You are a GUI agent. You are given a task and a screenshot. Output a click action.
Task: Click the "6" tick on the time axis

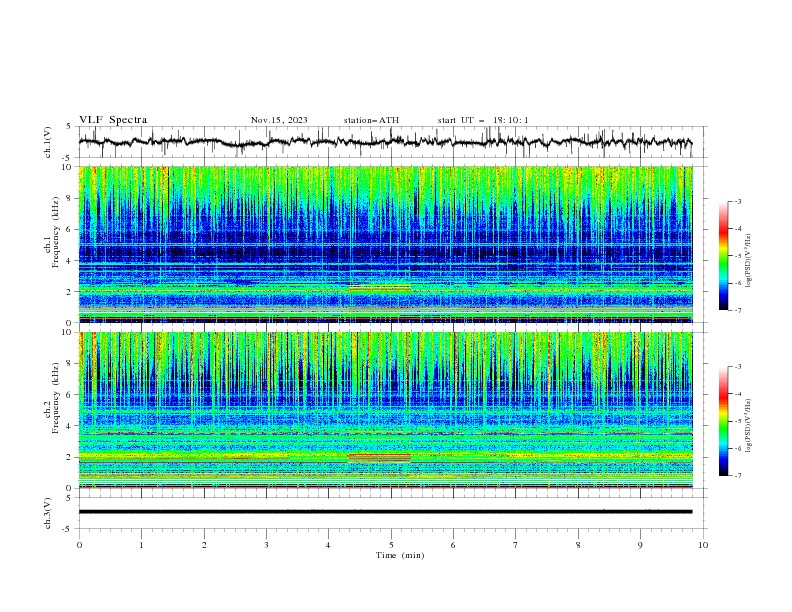453,545
